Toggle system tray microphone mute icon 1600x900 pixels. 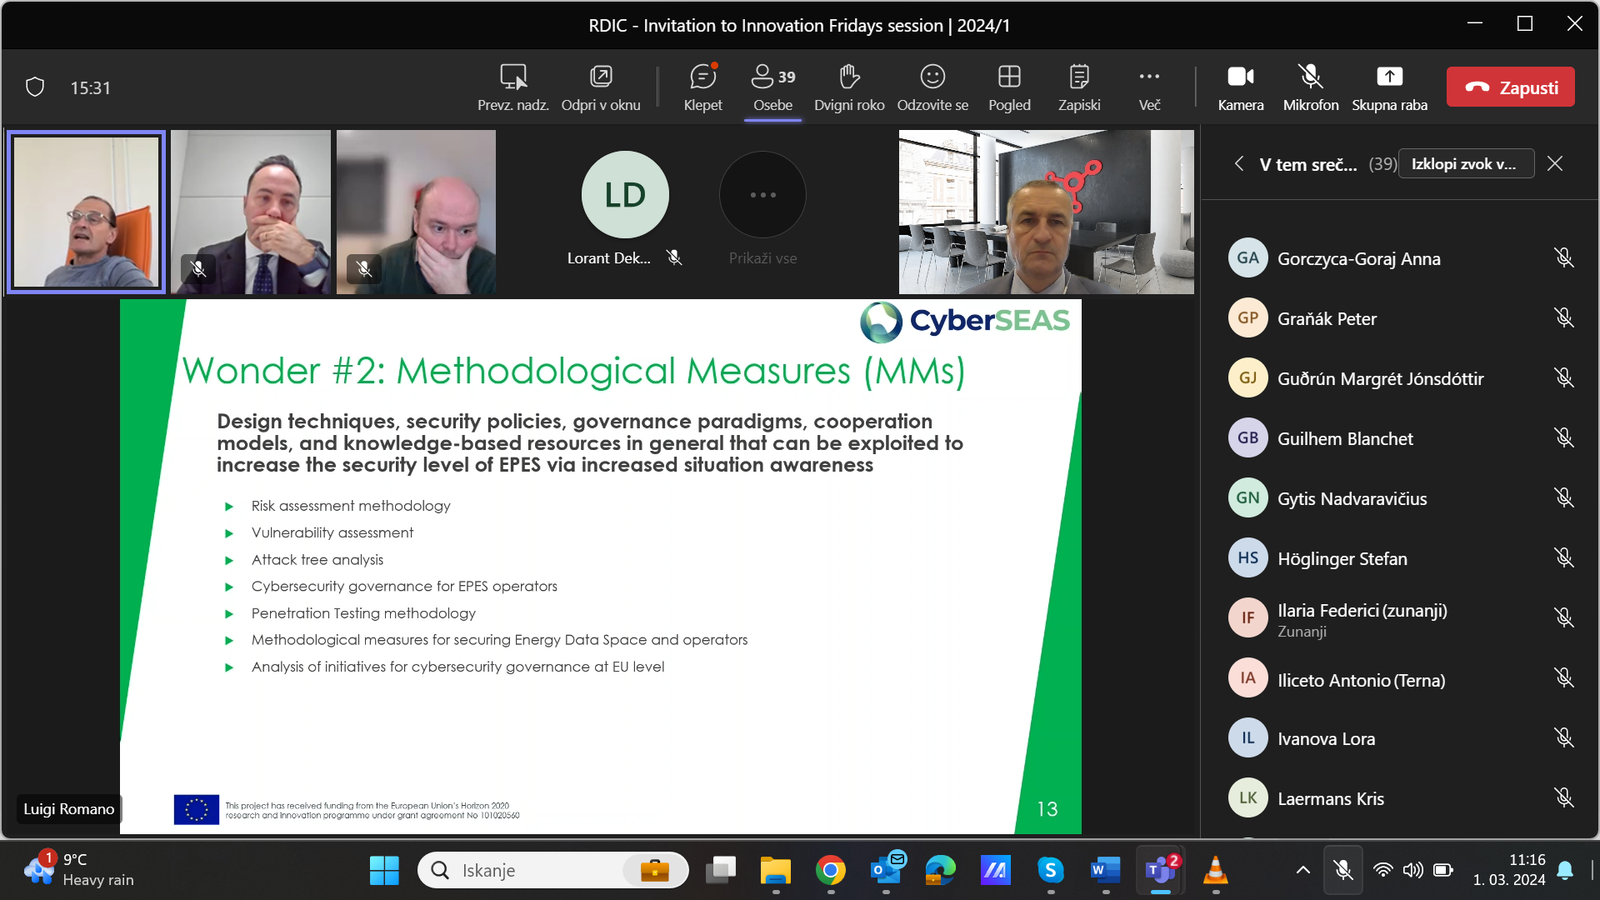coord(1344,870)
